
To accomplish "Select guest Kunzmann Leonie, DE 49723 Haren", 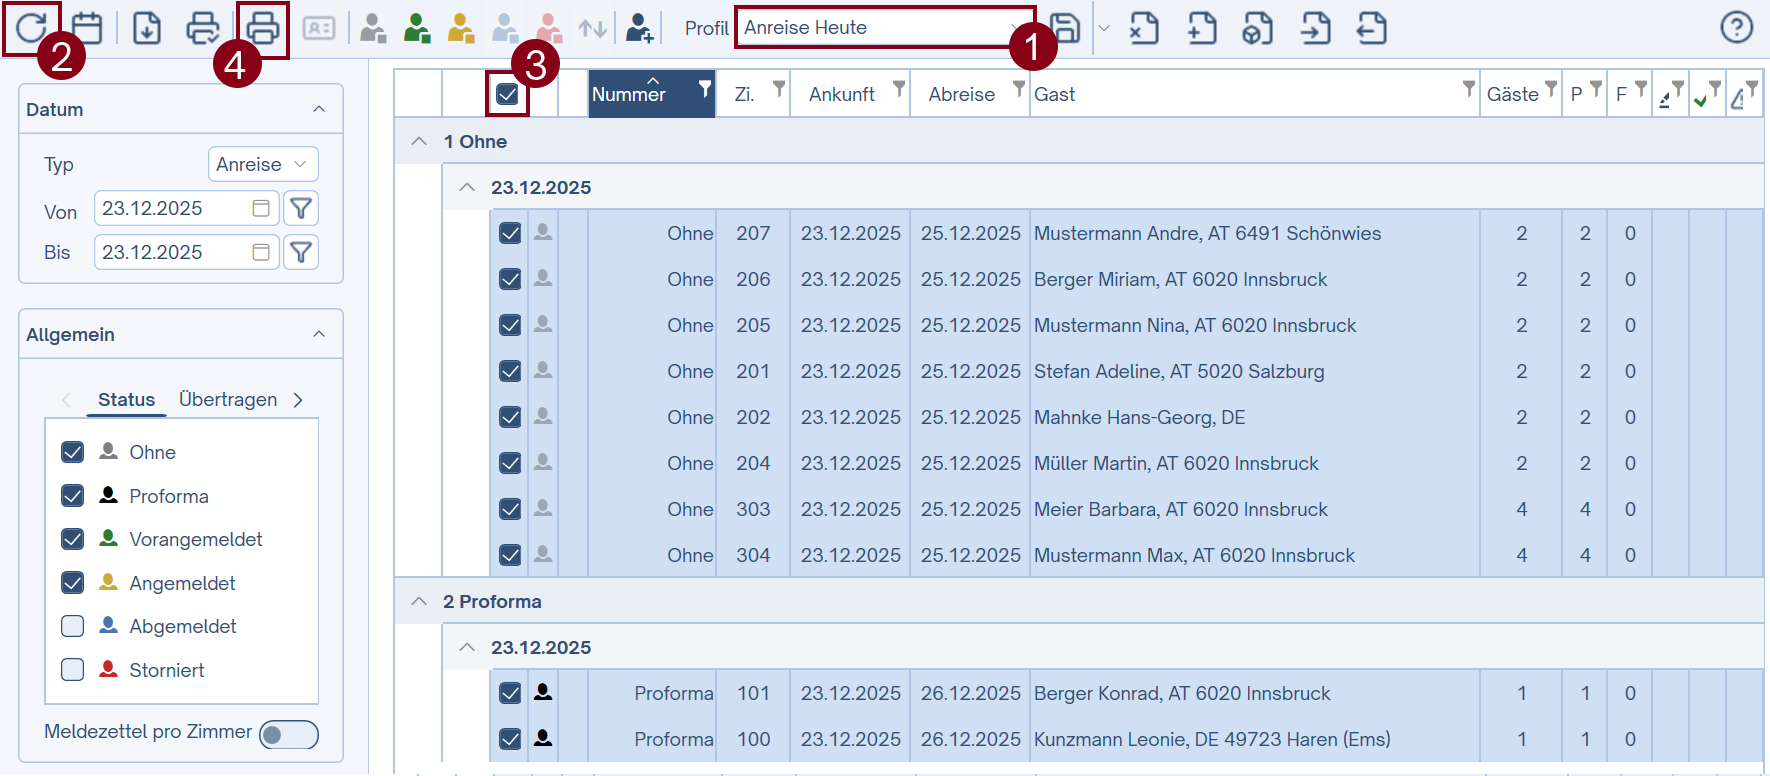I will (x=1212, y=739).
